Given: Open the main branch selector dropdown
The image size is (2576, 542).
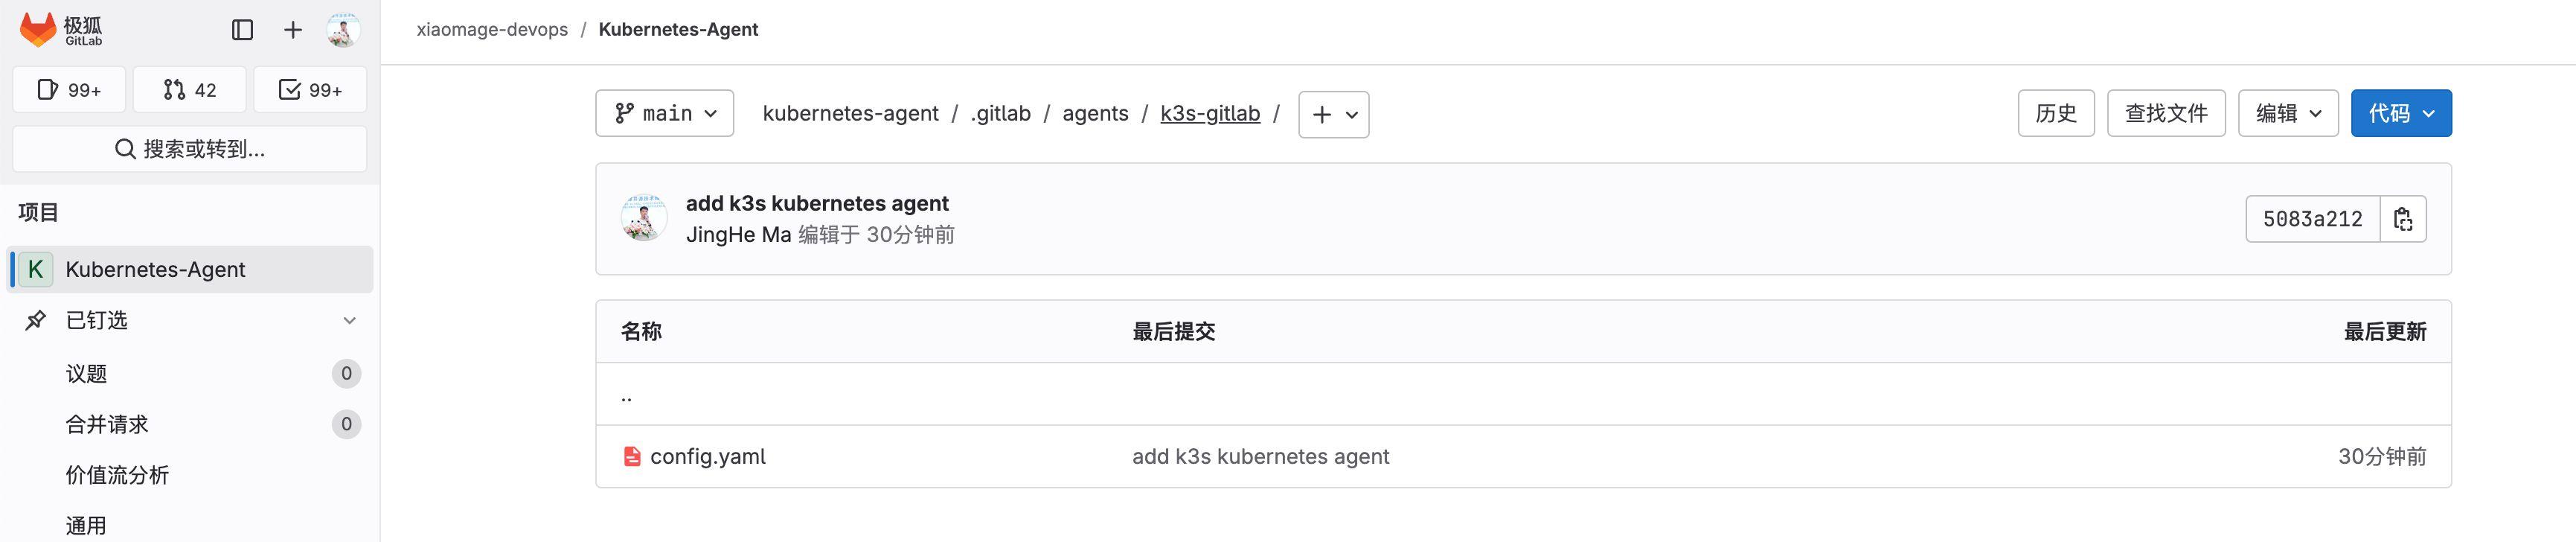Looking at the screenshot, I should pos(664,113).
